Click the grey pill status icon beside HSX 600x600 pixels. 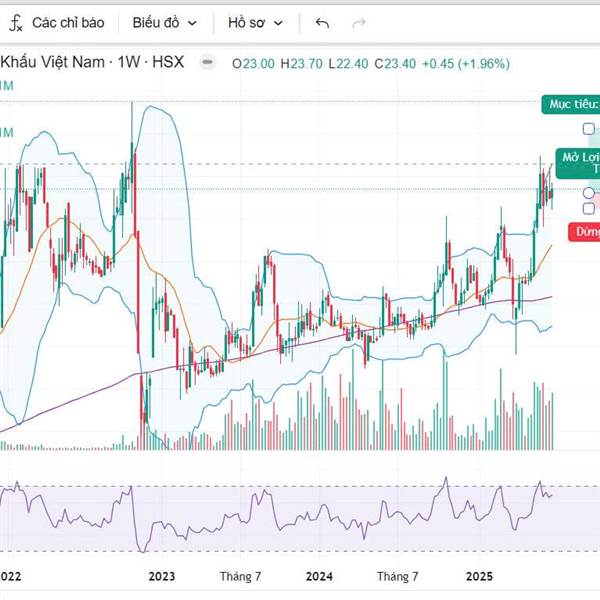pyautogui.click(x=207, y=62)
